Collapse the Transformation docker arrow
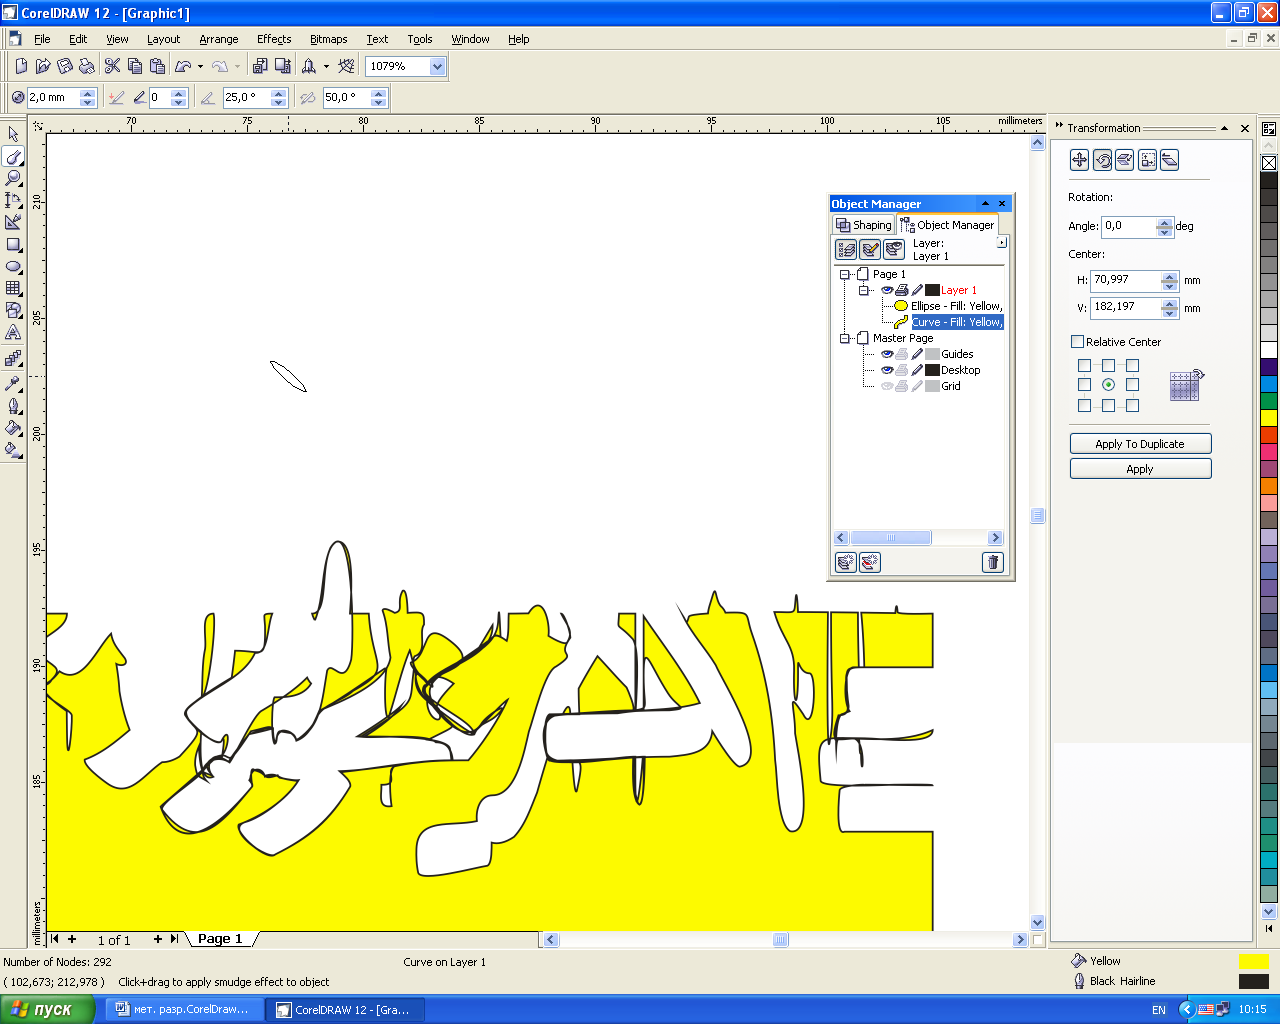Image resolution: width=1280 pixels, height=1024 pixels. pos(1224,128)
